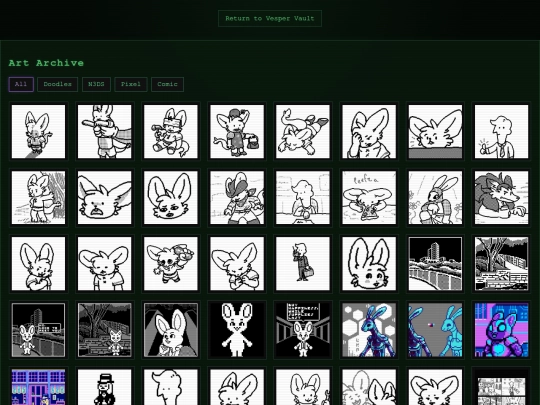View the purple and cyan robot artwork
Viewport: 540px width, 405px height.
click(x=501, y=330)
